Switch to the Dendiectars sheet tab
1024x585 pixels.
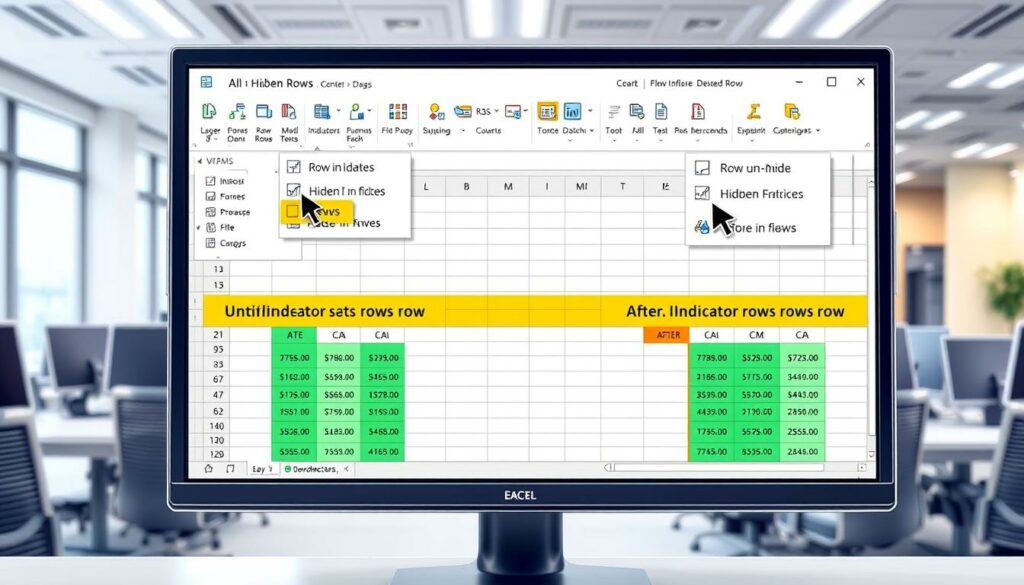tap(314, 469)
